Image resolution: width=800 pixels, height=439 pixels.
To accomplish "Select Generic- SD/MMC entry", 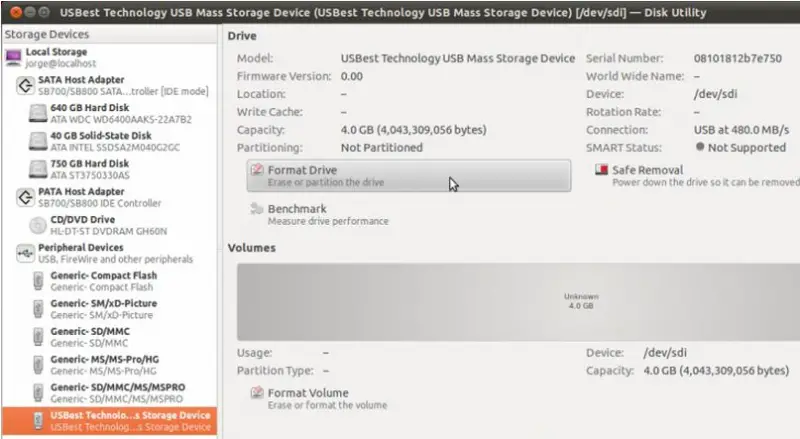I will pyautogui.click(x=109, y=337).
